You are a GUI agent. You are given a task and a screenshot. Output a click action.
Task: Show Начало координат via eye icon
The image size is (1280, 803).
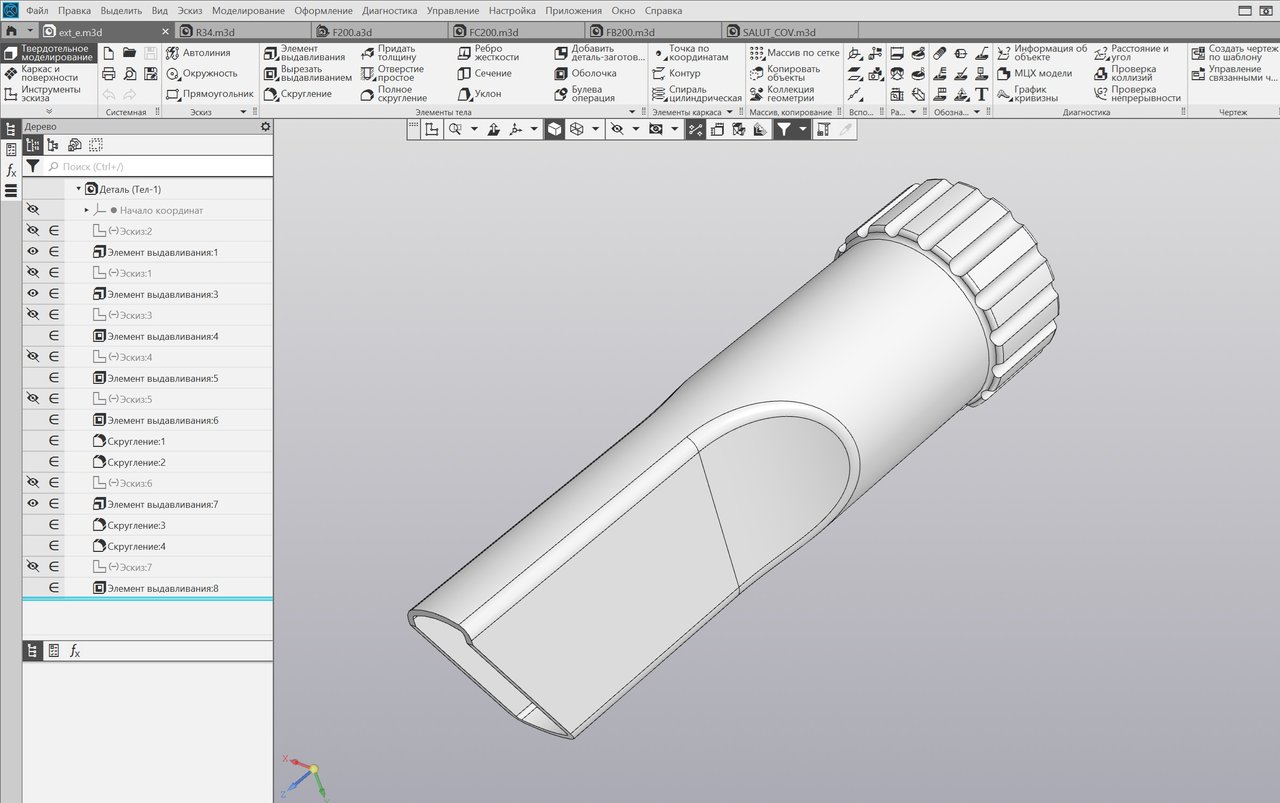tap(33, 210)
